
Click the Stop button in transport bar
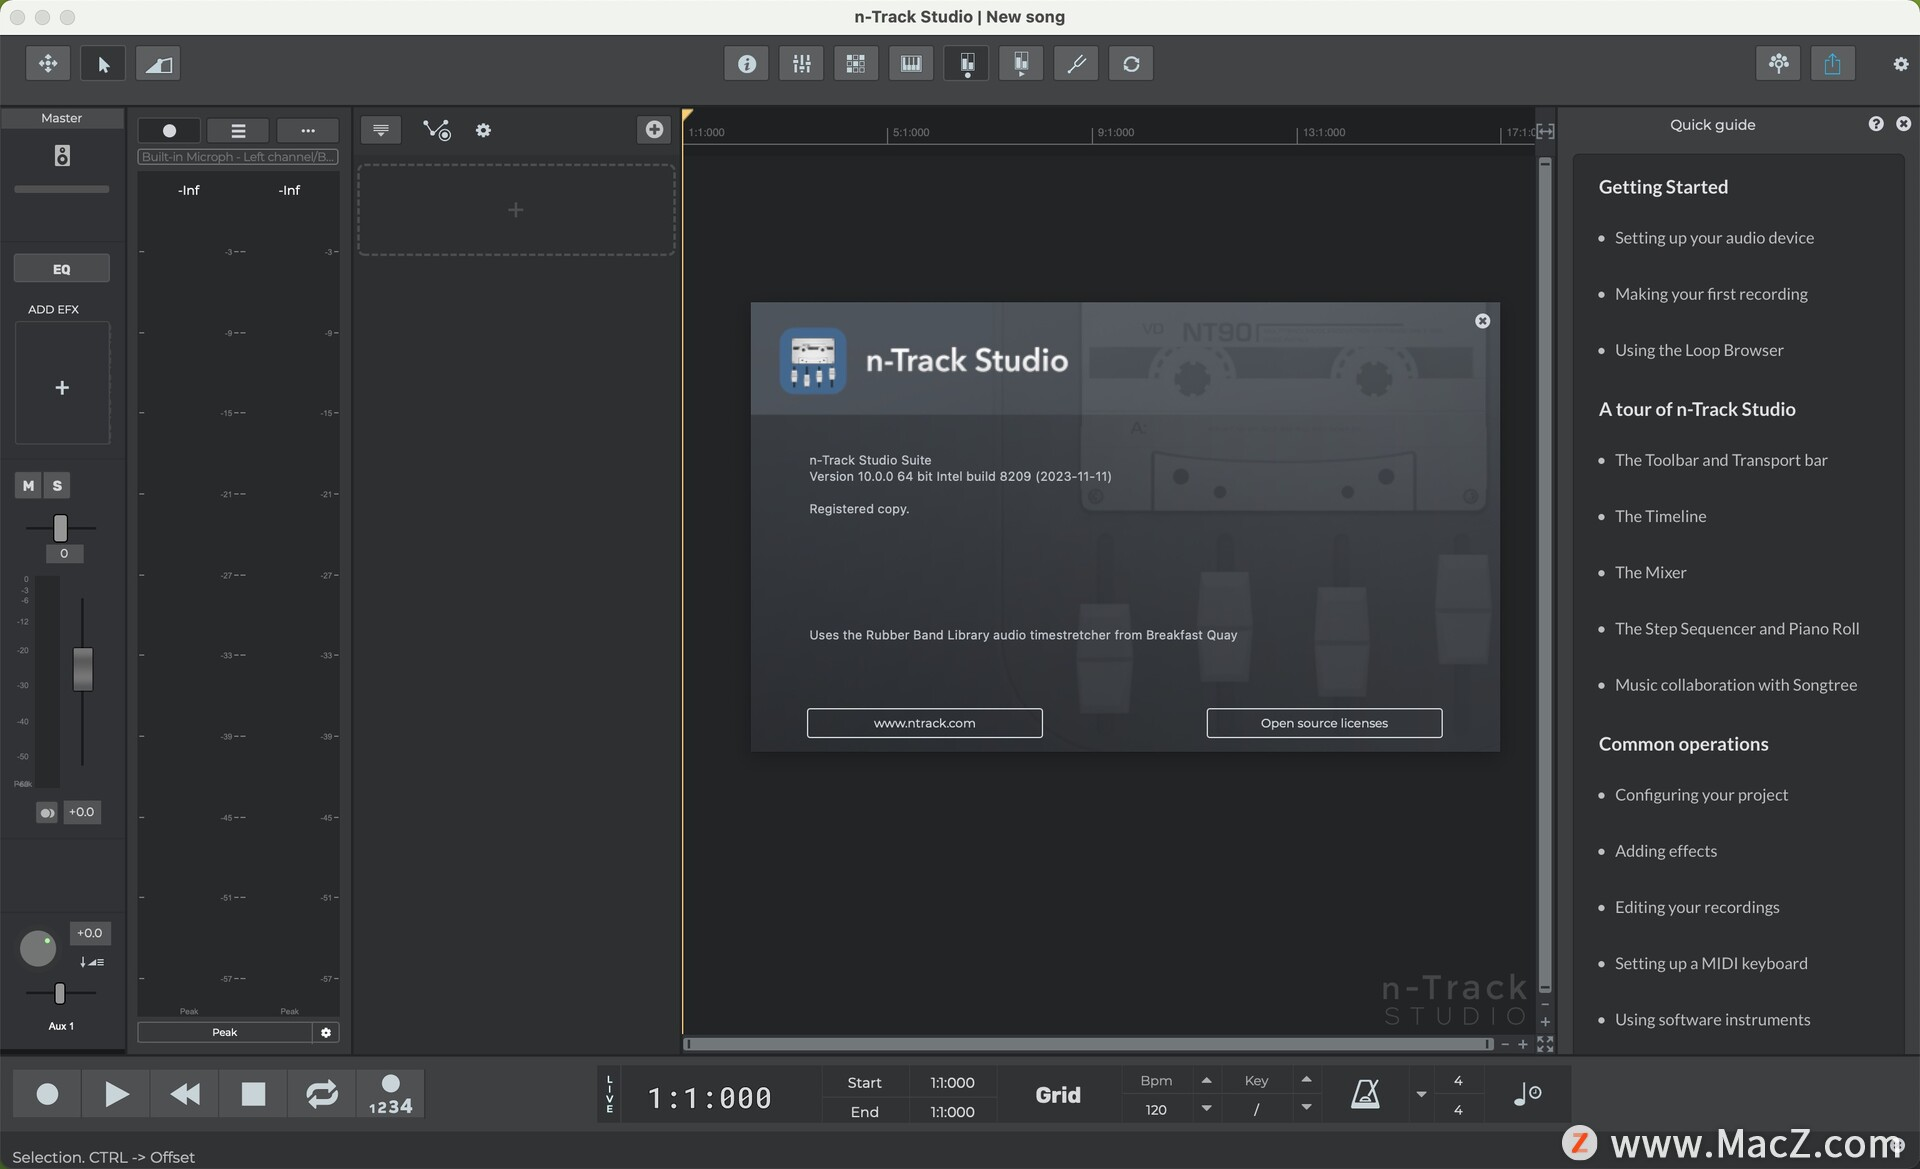pyautogui.click(x=254, y=1094)
